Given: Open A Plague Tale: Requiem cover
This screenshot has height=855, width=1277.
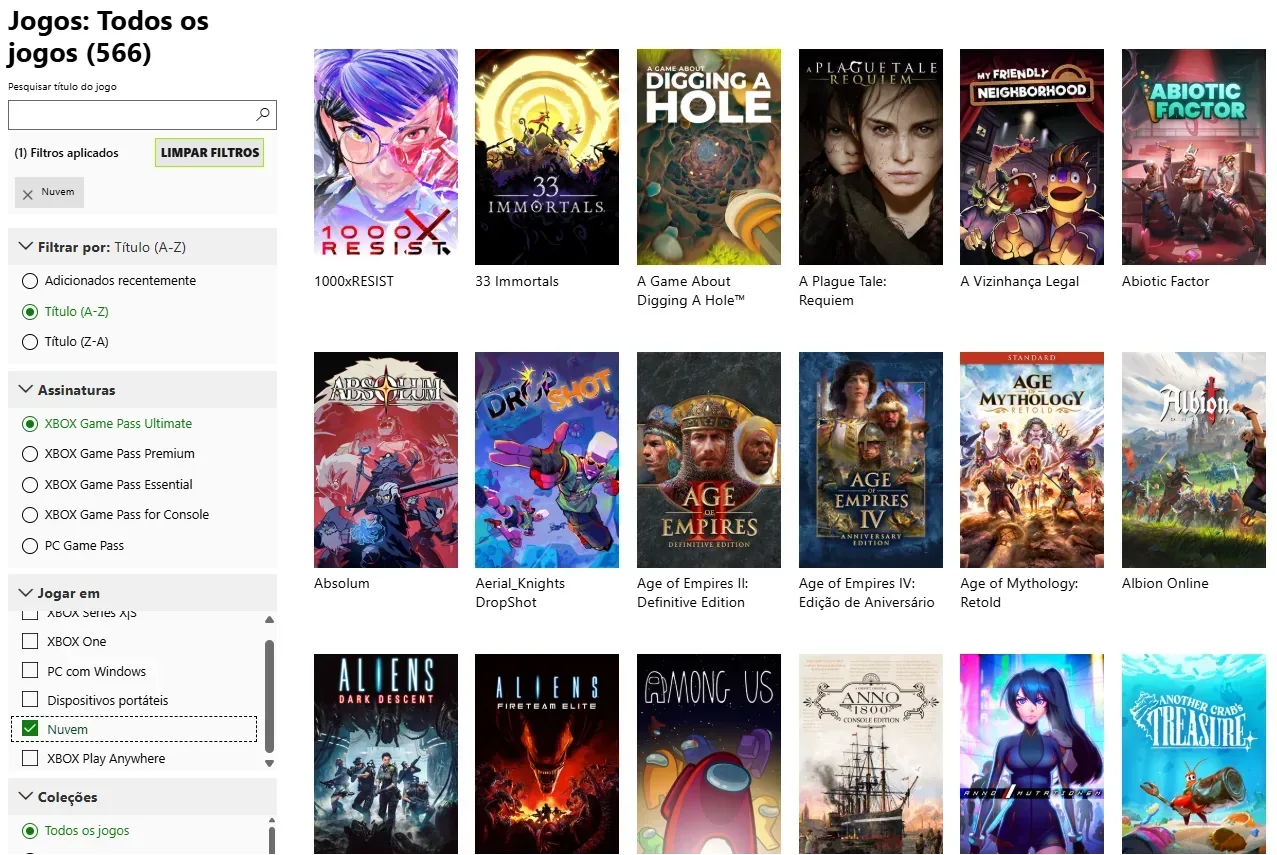Looking at the screenshot, I should 871,157.
